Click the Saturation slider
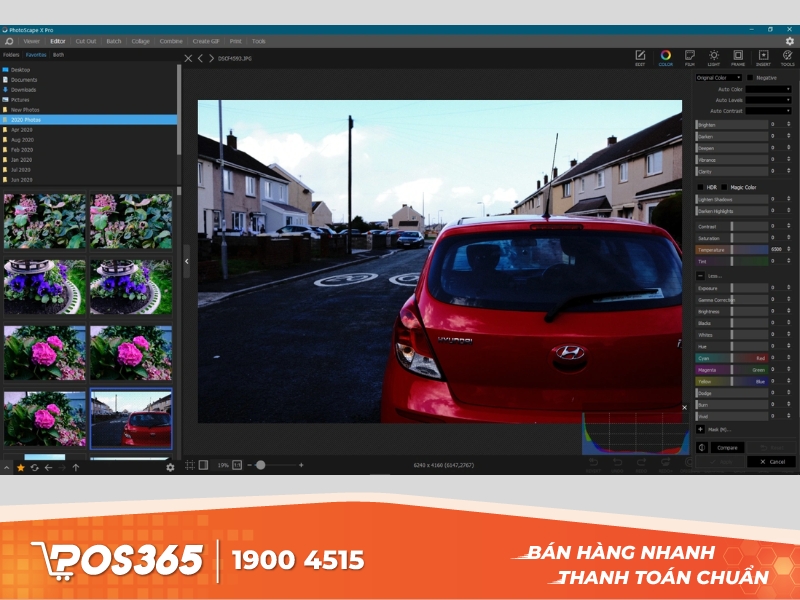 click(732, 238)
